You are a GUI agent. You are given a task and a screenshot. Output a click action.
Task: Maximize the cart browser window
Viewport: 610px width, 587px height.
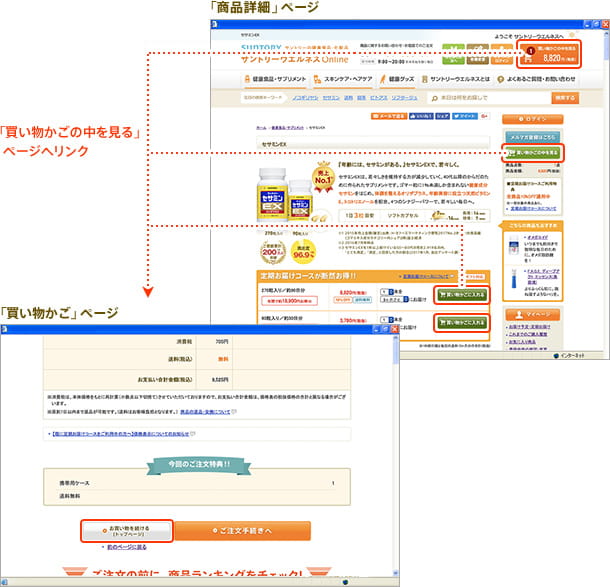pyautogui.click(x=385, y=329)
